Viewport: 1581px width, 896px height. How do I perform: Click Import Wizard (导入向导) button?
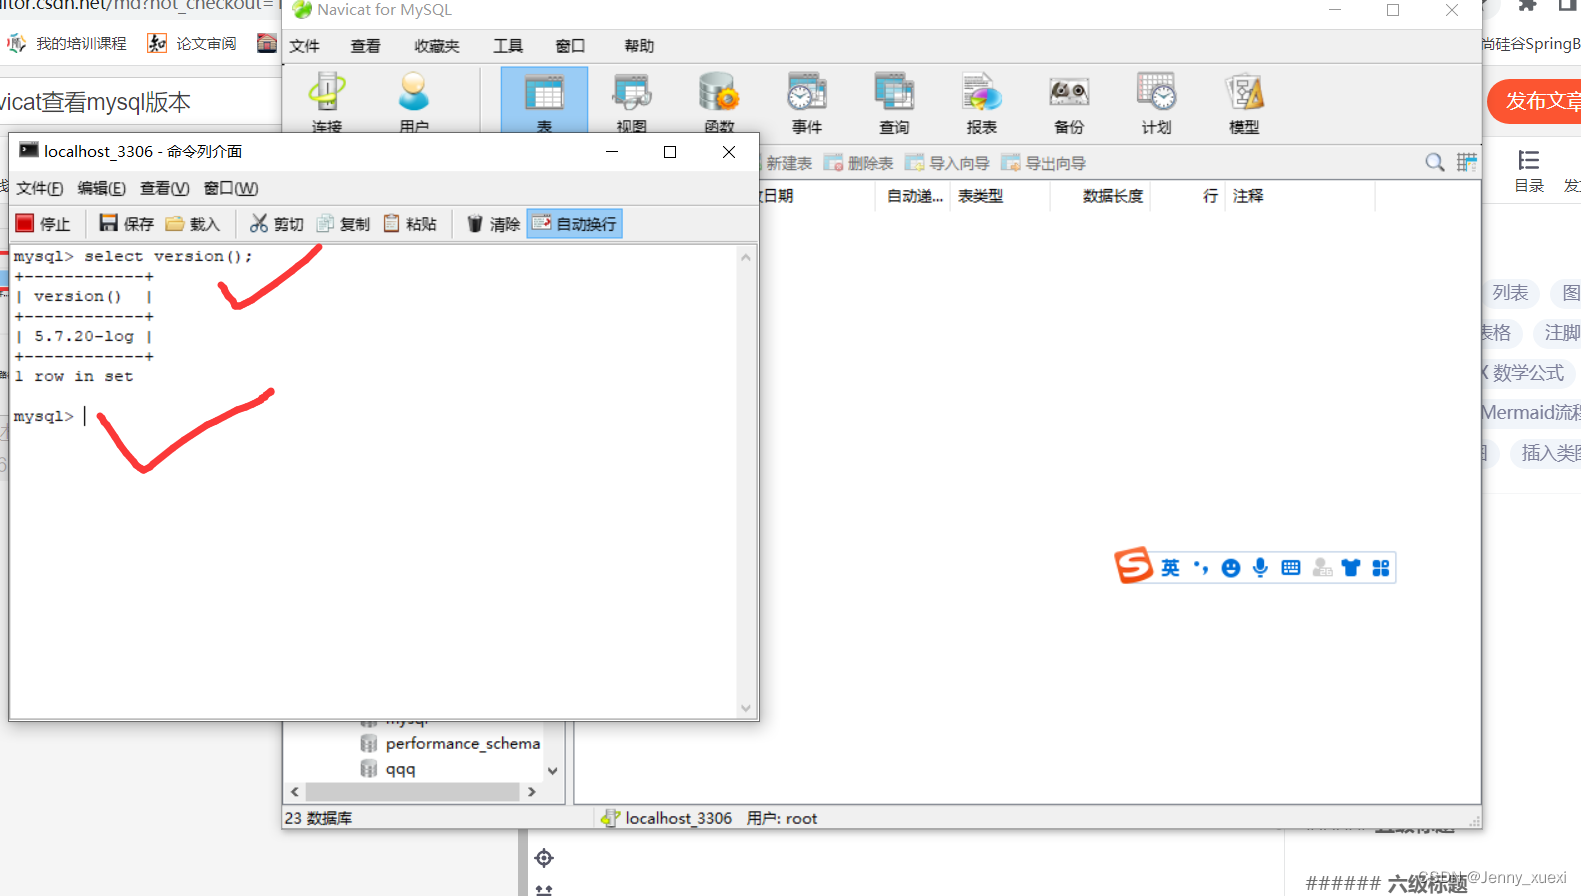947,163
